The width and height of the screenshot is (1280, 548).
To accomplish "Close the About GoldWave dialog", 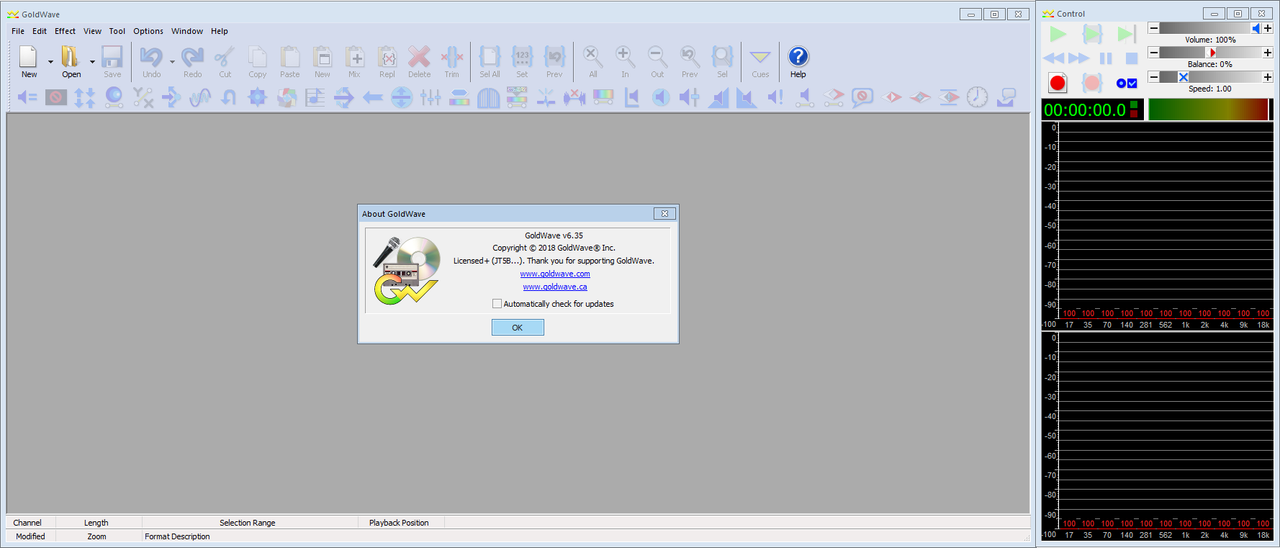I will coord(664,213).
